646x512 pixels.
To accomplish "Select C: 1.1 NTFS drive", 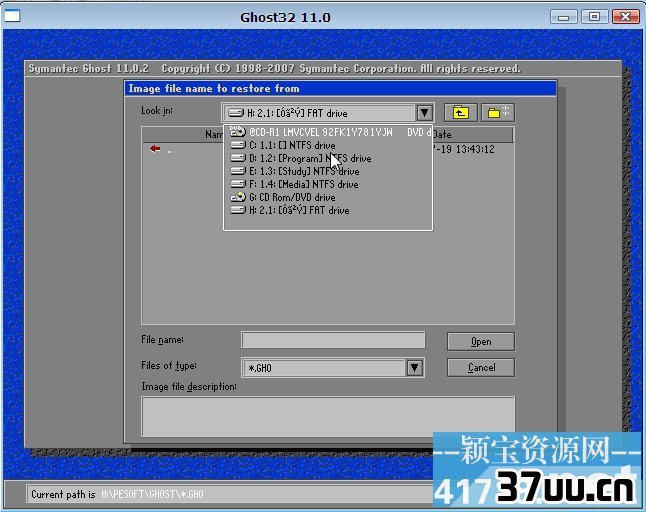I will point(328,145).
